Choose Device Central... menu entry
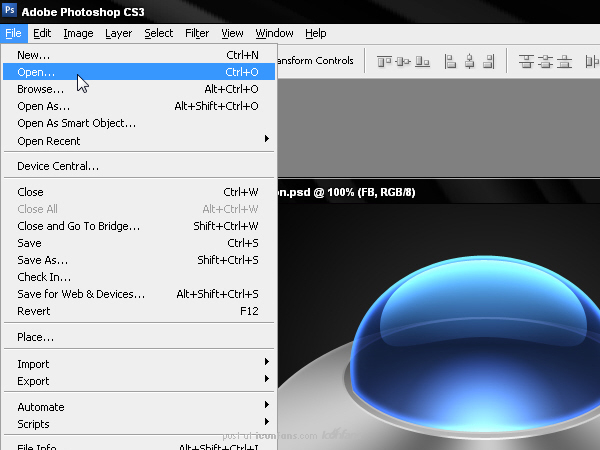Image resolution: width=600 pixels, height=450 pixels. (139, 166)
